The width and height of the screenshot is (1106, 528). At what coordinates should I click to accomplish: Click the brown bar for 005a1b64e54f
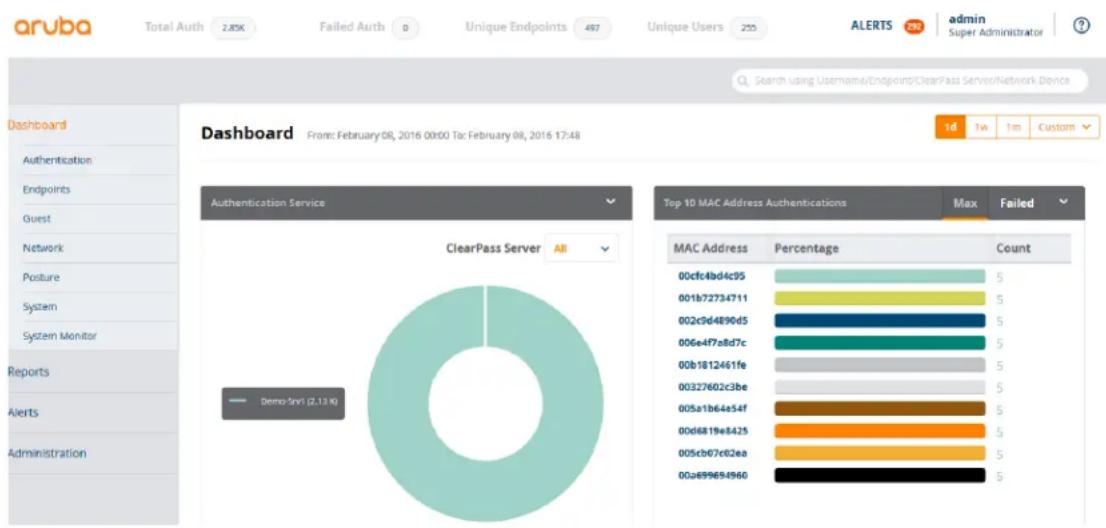pos(880,409)
